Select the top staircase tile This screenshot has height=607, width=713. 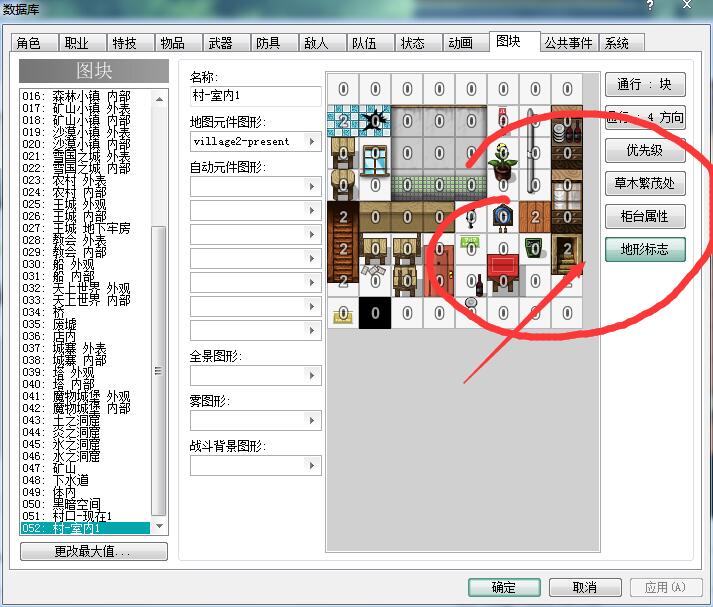343,217
